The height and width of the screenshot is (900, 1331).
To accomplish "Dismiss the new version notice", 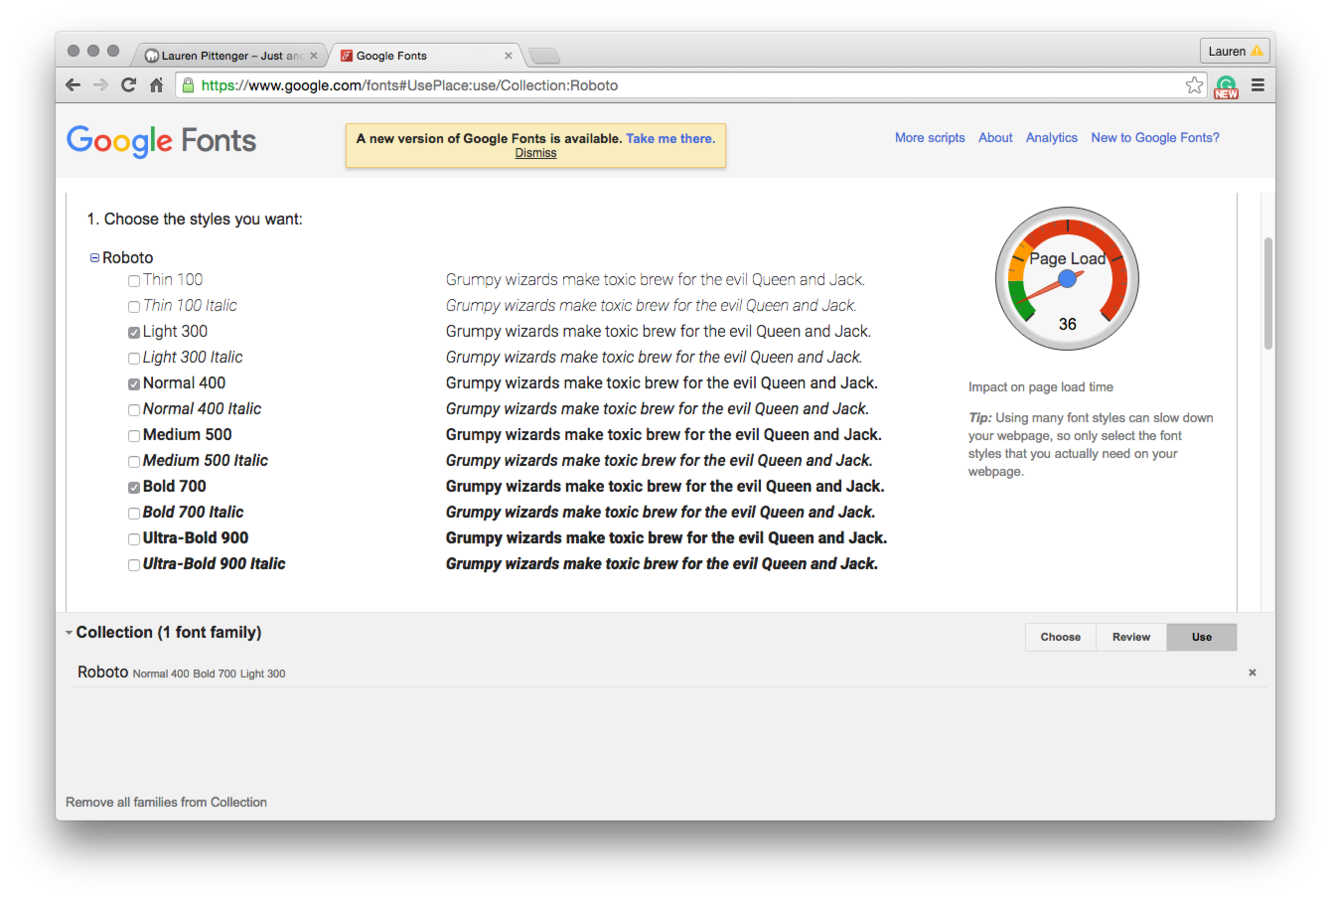I will tap(536, 153).
